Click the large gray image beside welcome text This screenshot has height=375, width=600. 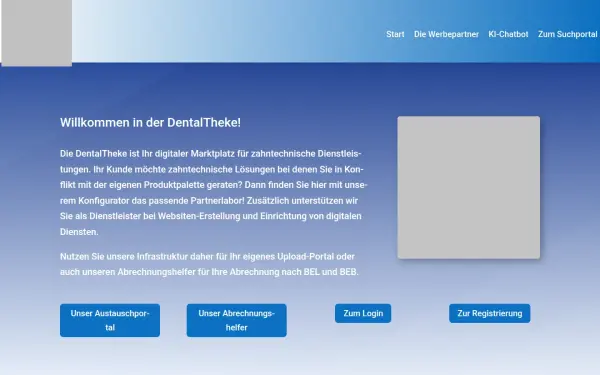tap(469, 188)
